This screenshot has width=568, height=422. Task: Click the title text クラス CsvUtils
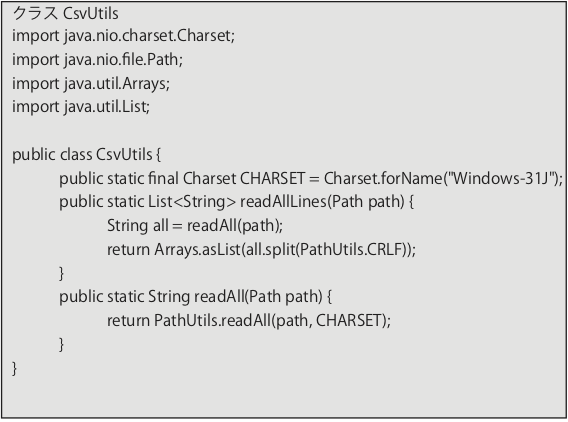tap(66, 14)
